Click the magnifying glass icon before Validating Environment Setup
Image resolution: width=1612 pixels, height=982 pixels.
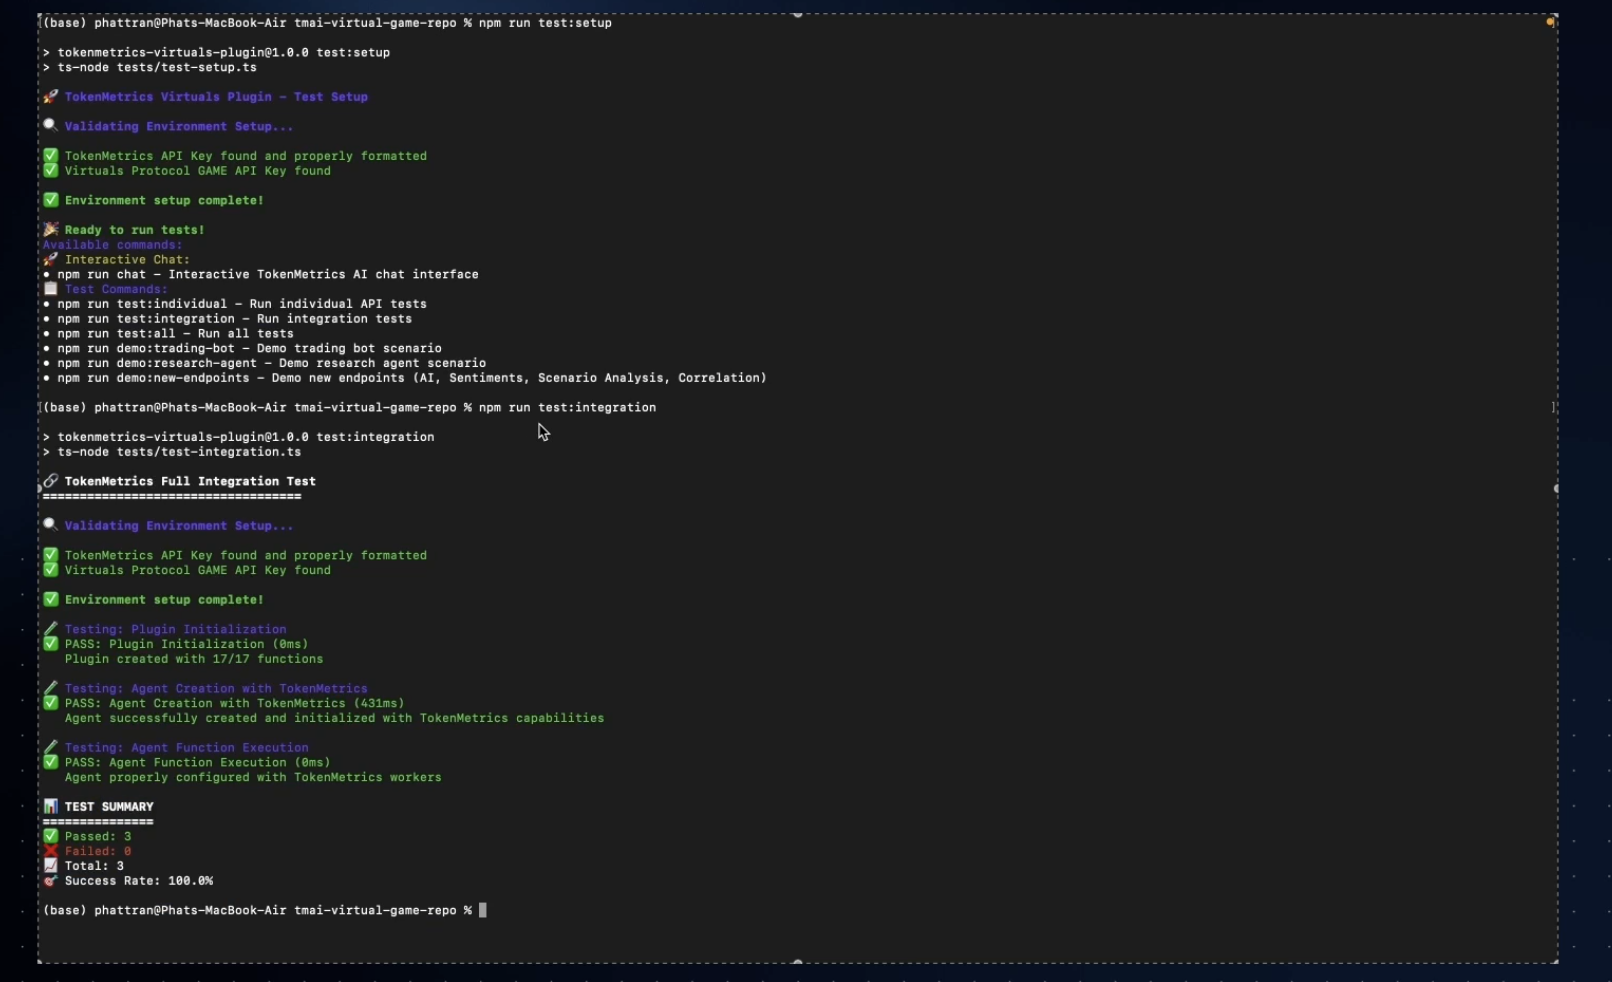50,125
